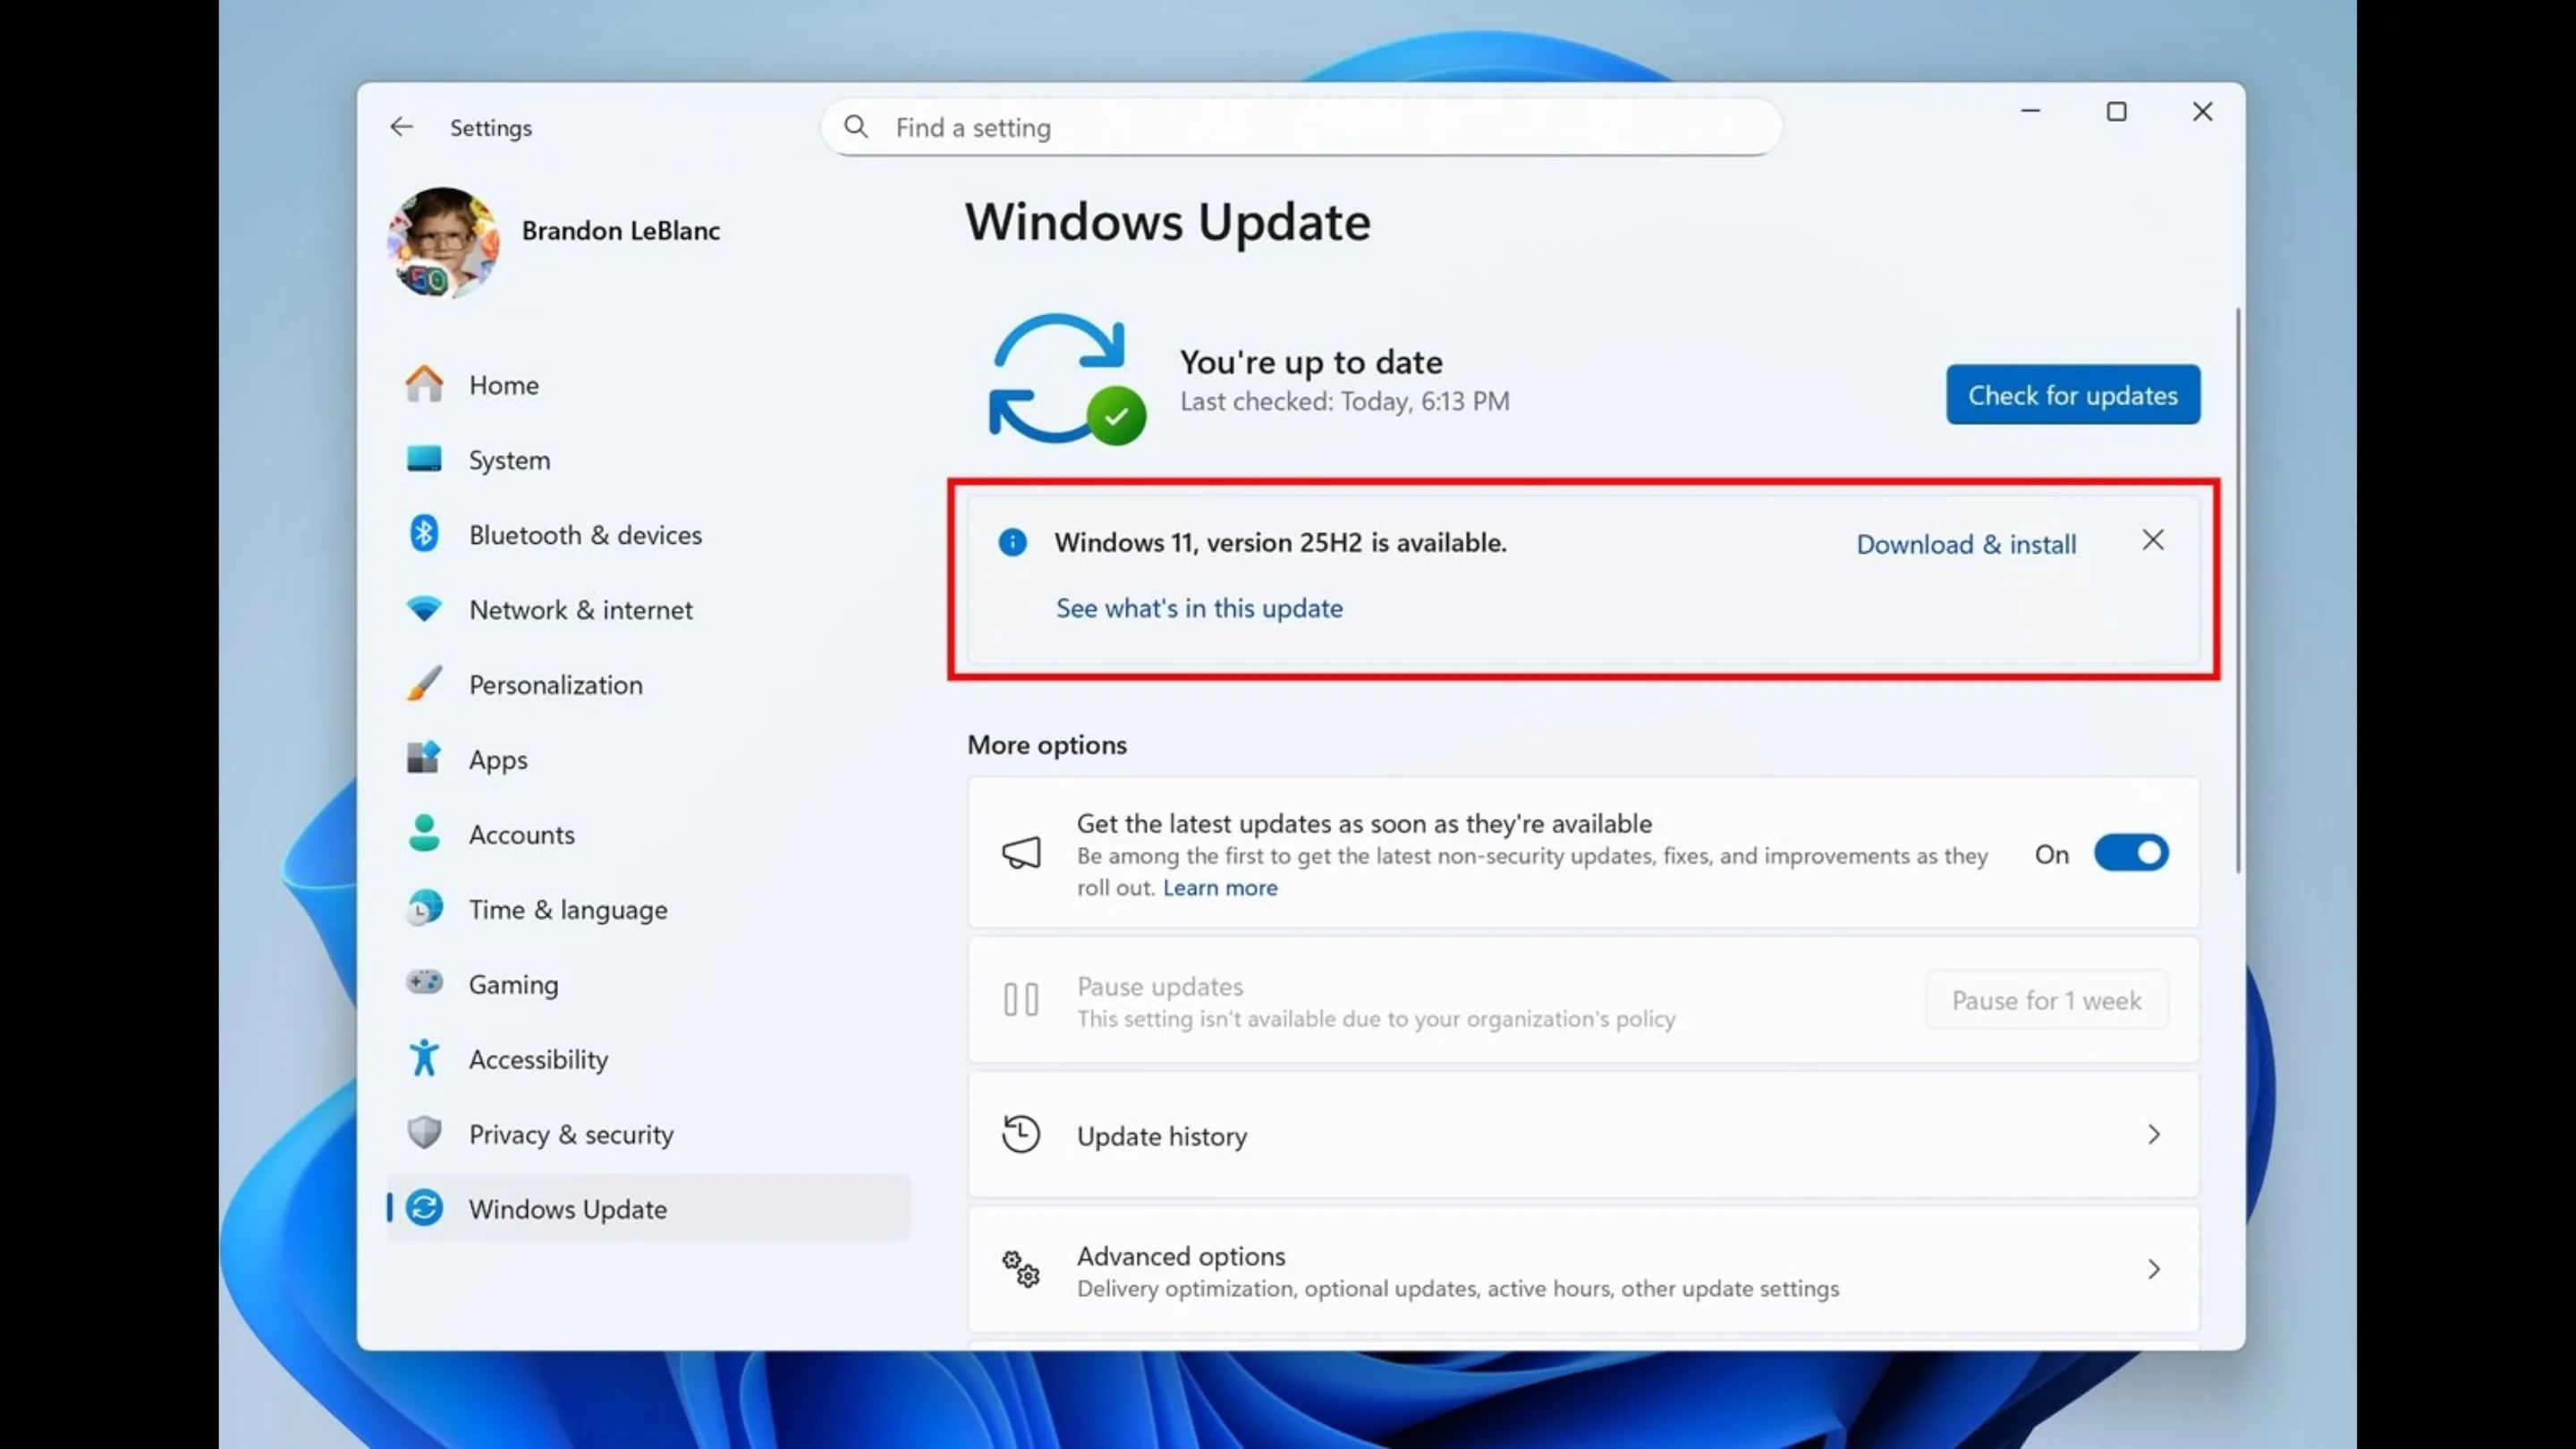This screenshot has height=1449, width=2576.
Task: Click the search magnifier icon
Action: coord(856,127)
